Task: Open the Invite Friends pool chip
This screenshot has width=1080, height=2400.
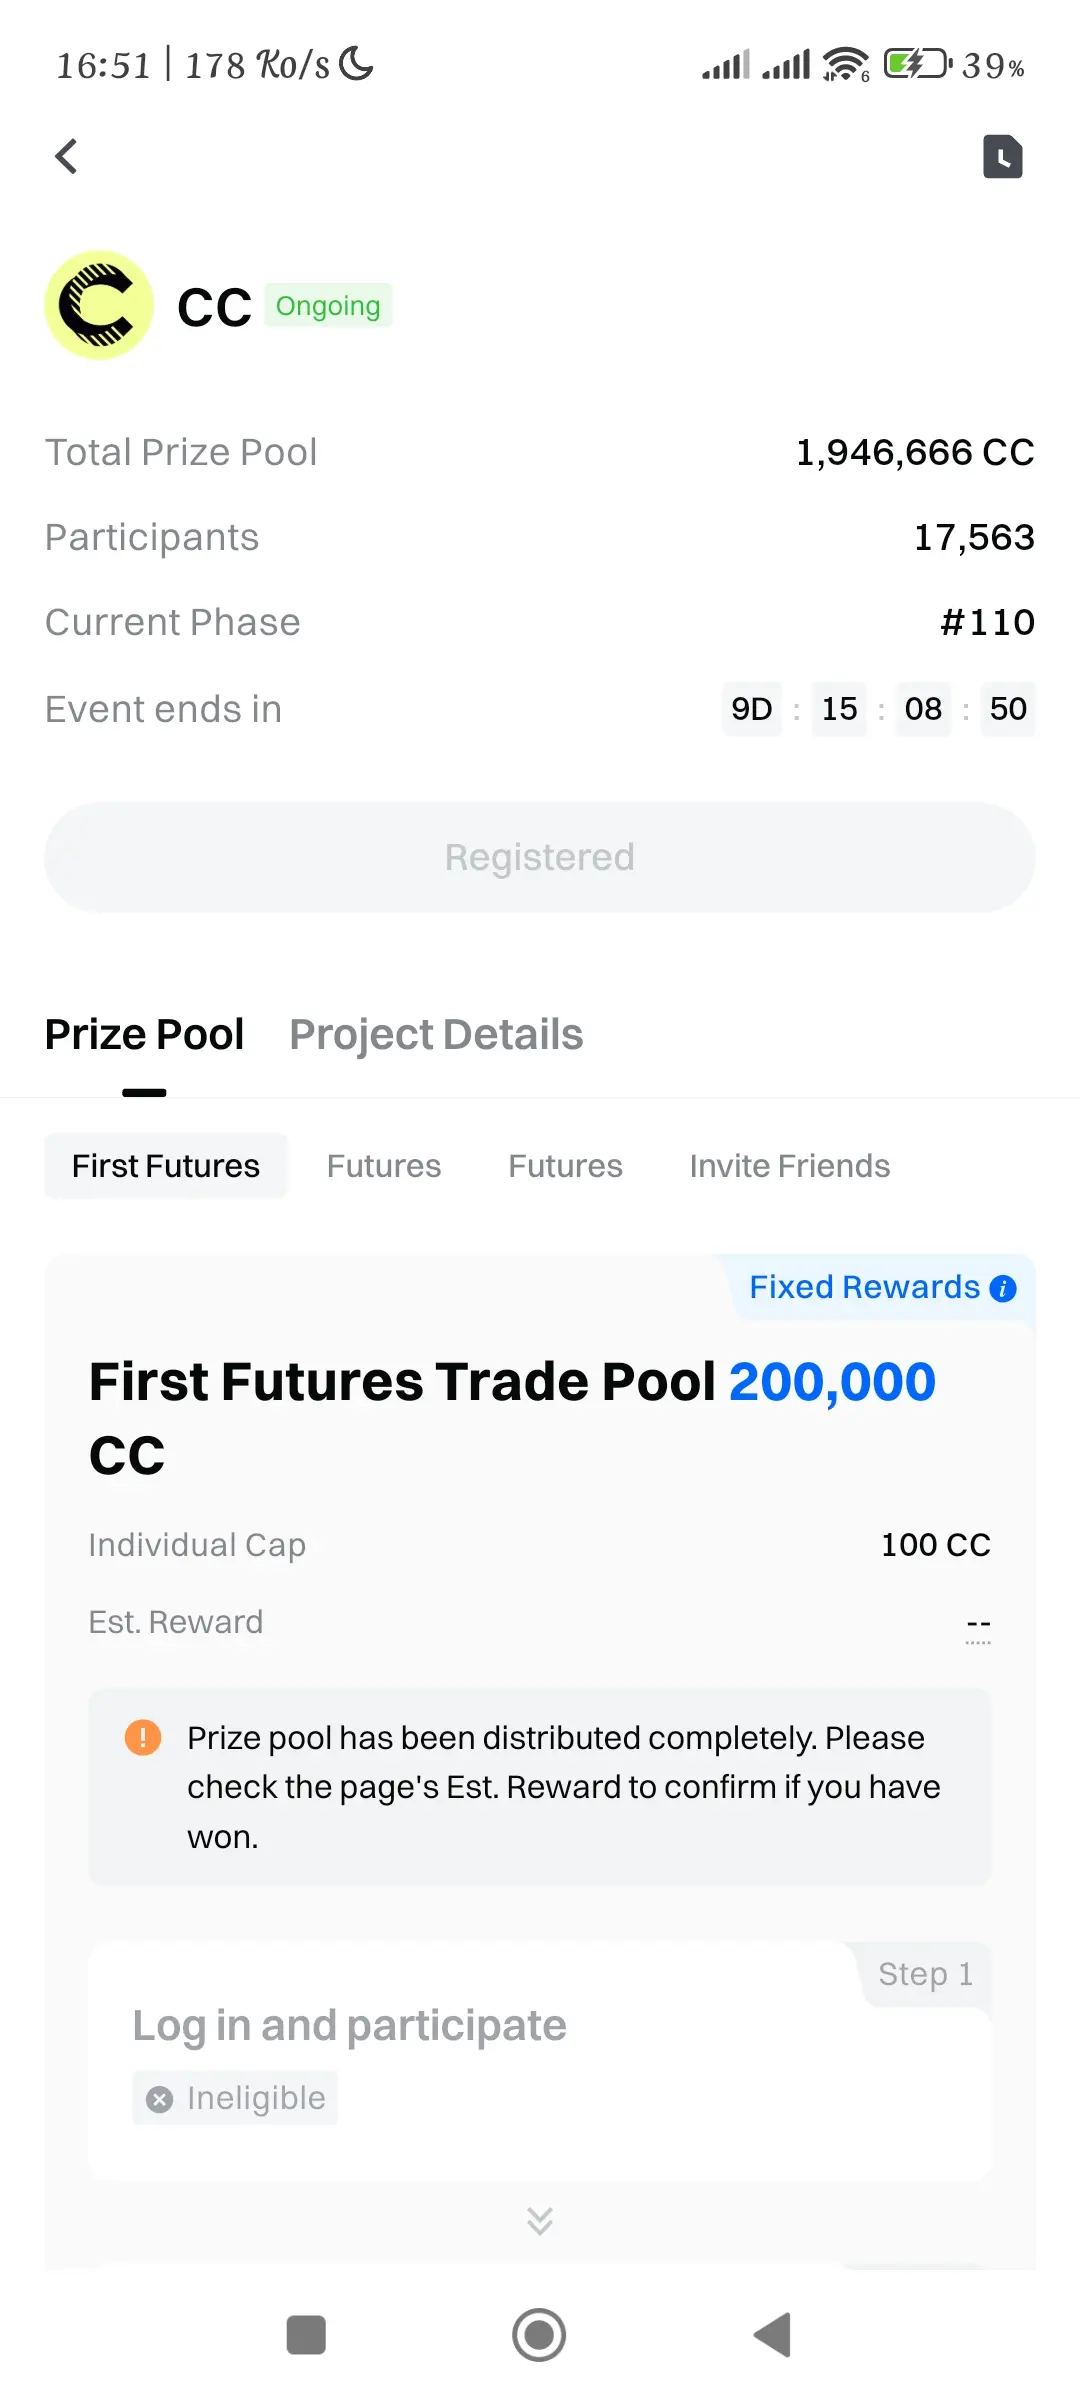Action: pyautogui.click(x=790, y=1166)
